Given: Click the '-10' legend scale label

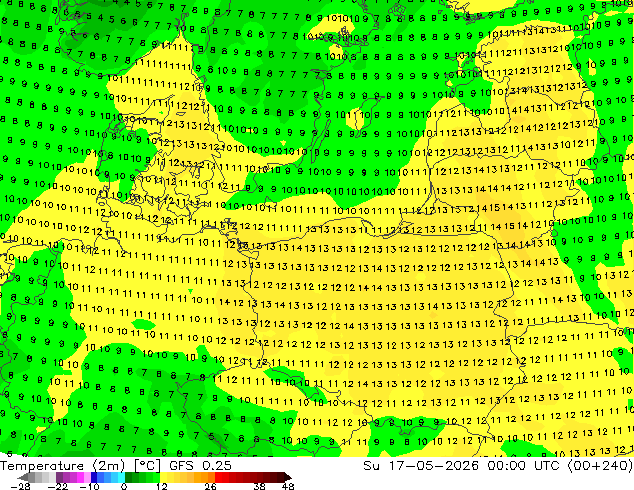Looking at the screenshot, I should [x=89, y=486].
